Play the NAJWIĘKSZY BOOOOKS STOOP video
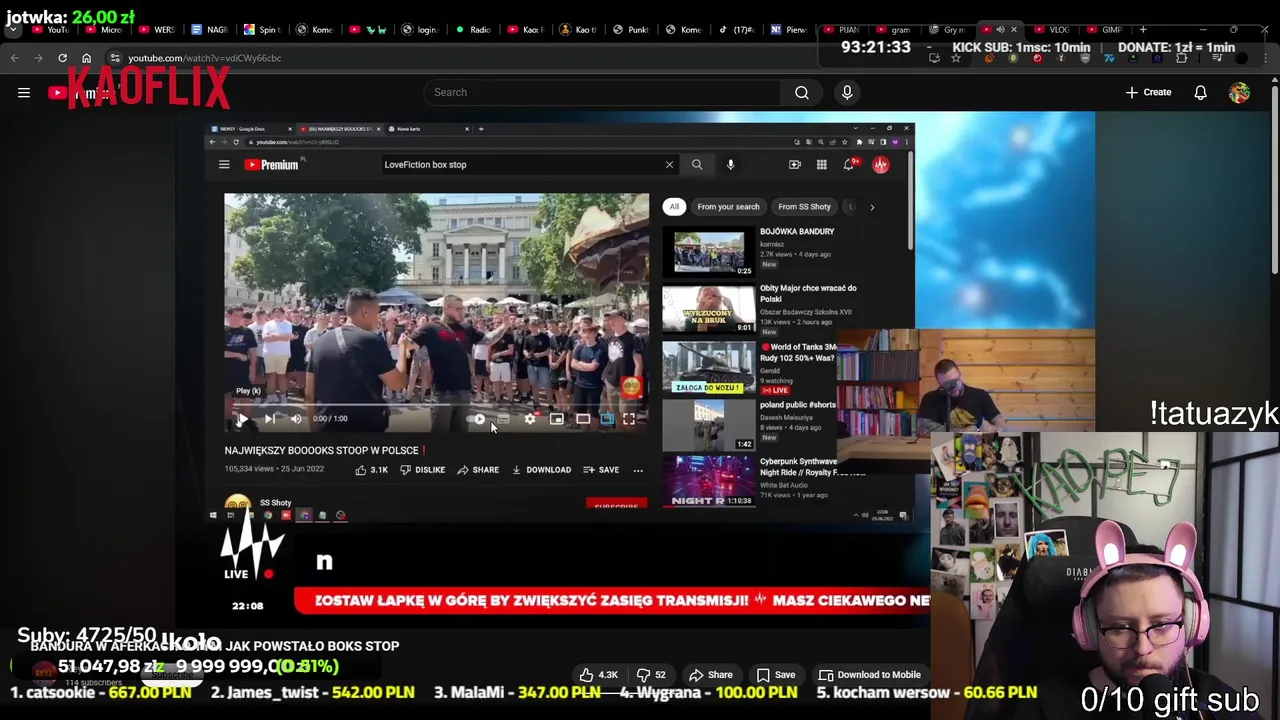Viewport: 1280px width, 720px height. [x=241, y=419]
